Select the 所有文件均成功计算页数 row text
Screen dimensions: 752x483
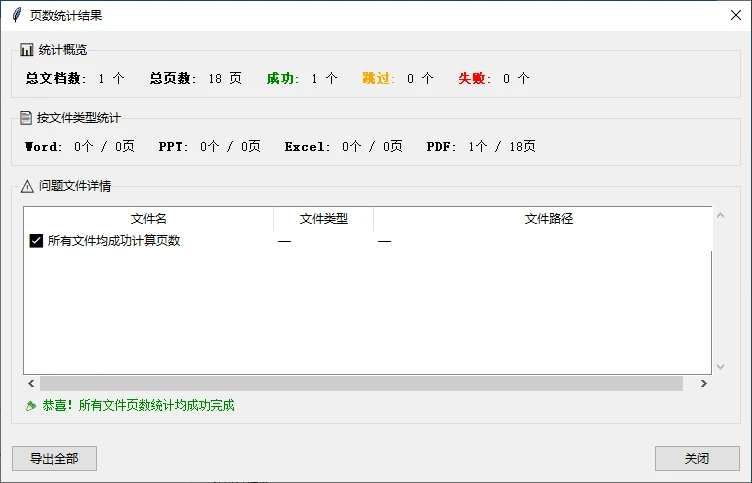point(114,241)
